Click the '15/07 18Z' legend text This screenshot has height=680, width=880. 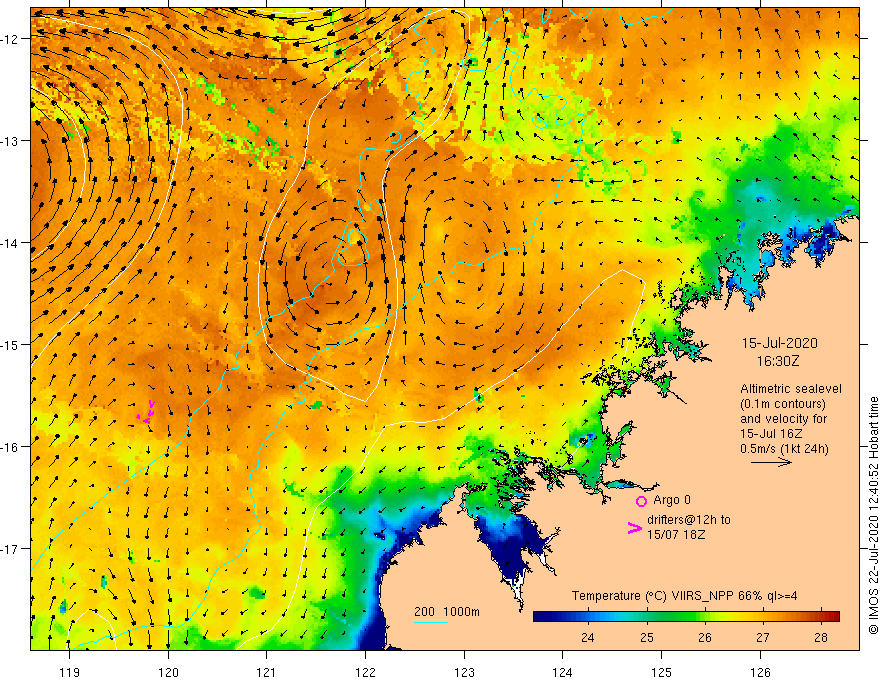point(676,535)
